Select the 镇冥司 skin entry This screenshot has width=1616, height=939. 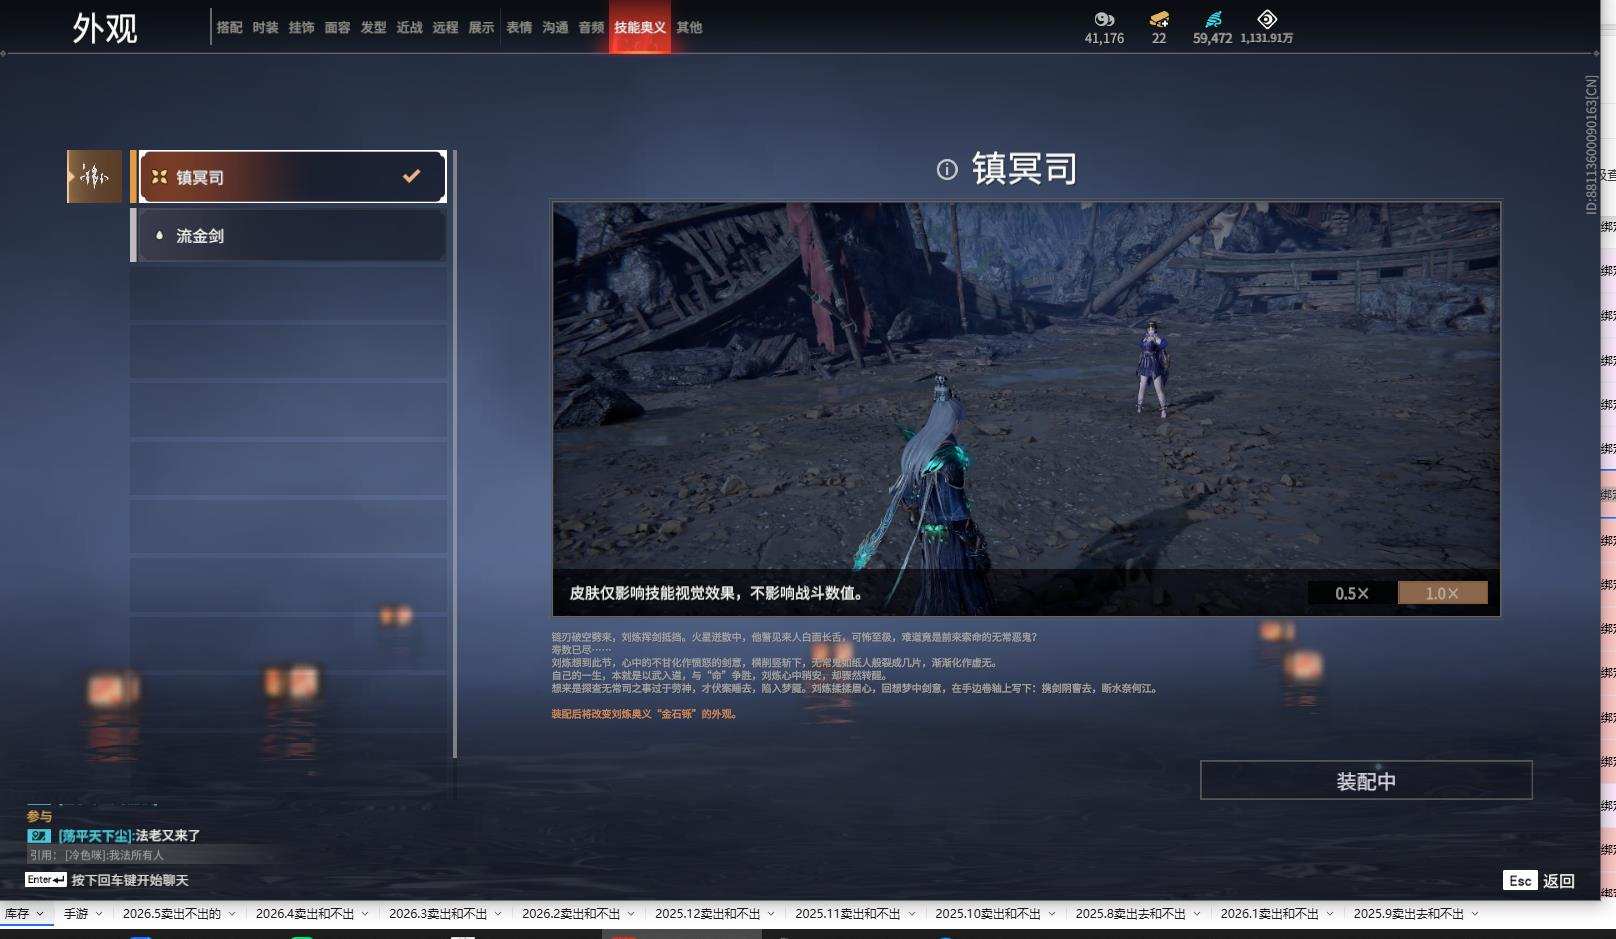292,177
